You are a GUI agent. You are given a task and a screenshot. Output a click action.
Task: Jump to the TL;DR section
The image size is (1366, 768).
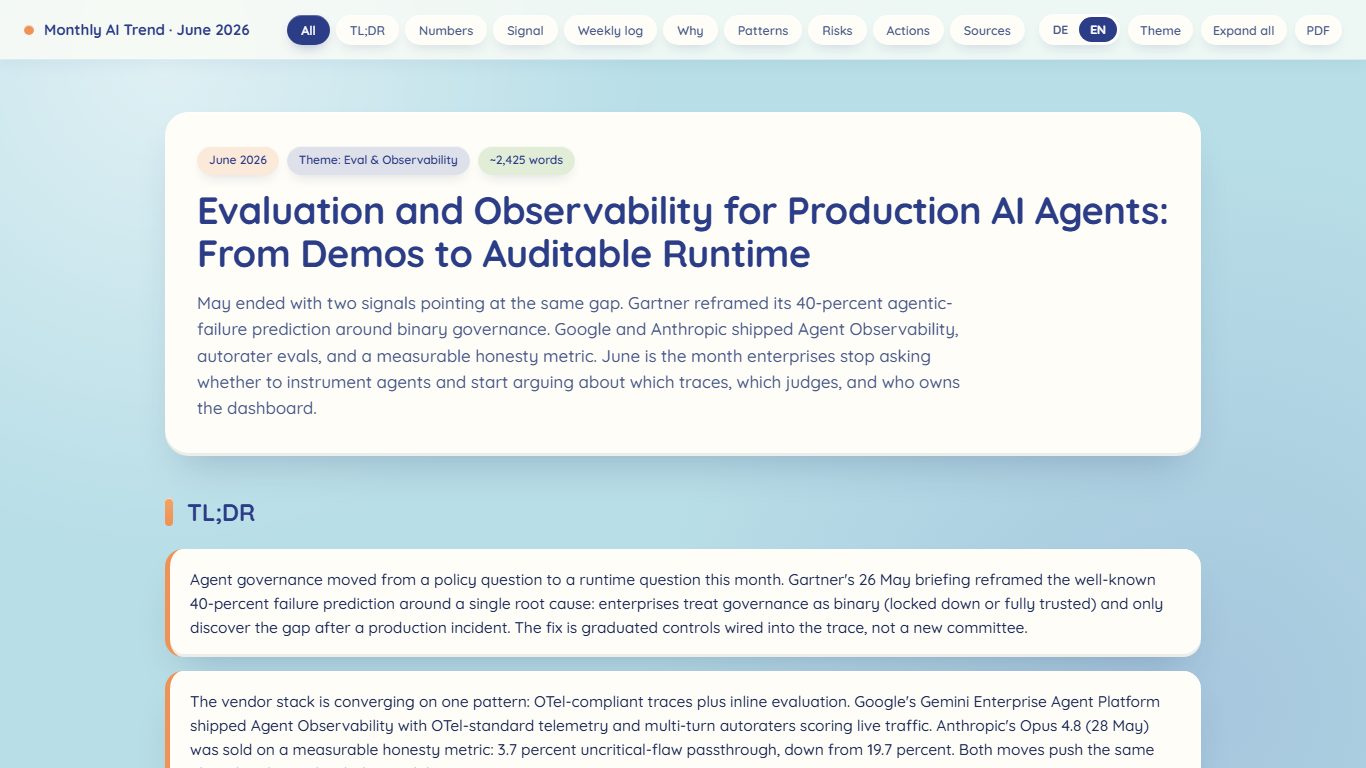367,30
